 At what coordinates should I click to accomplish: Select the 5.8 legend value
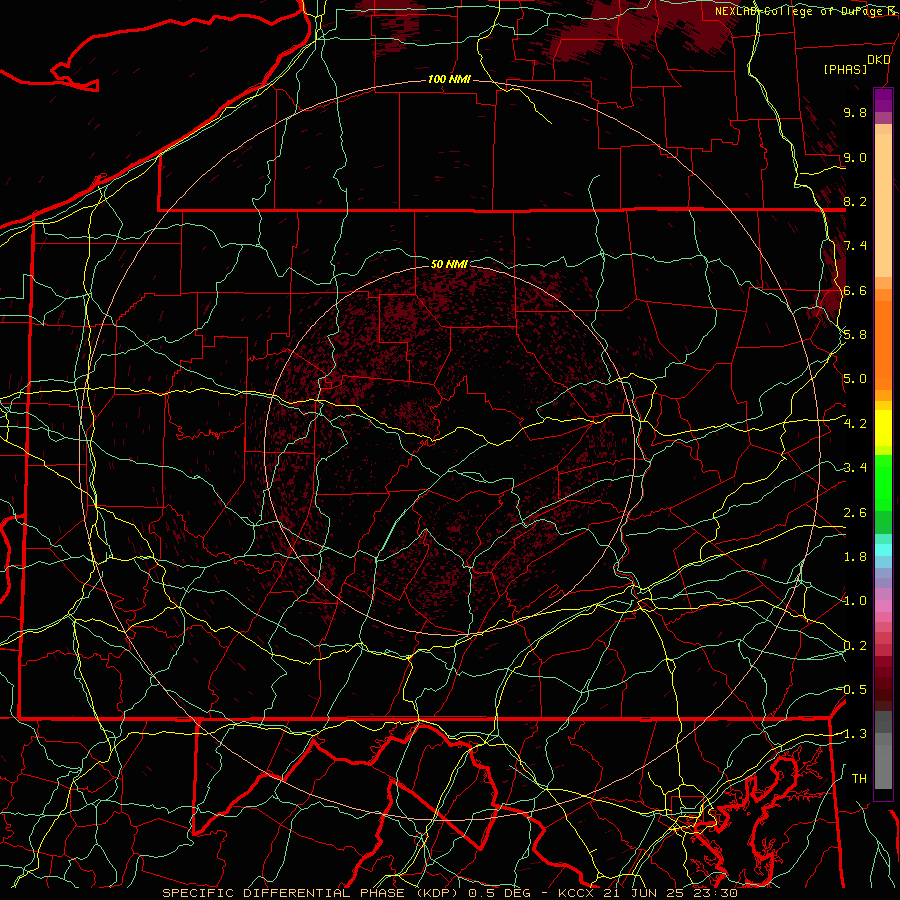[x=855, y=335]
